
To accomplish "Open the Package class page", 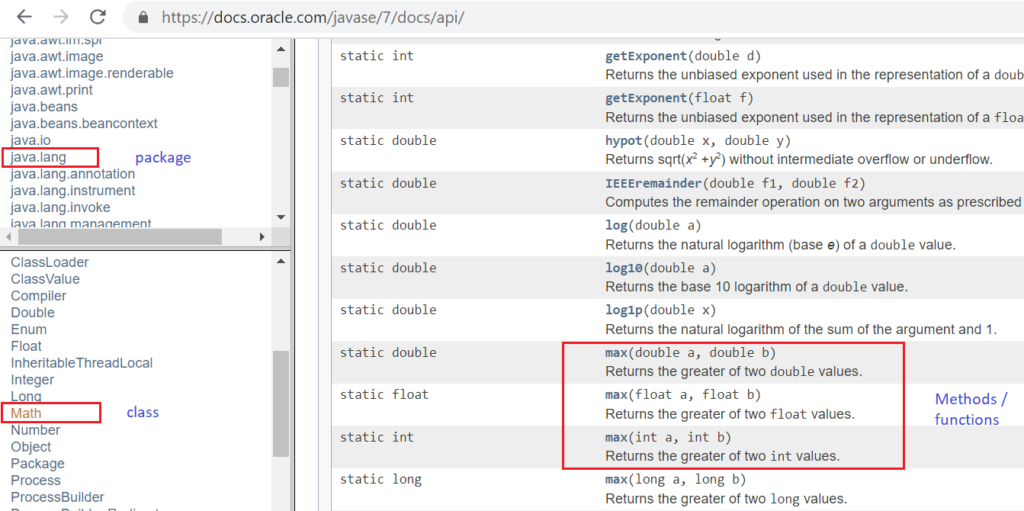I will [x=38, y=463].
